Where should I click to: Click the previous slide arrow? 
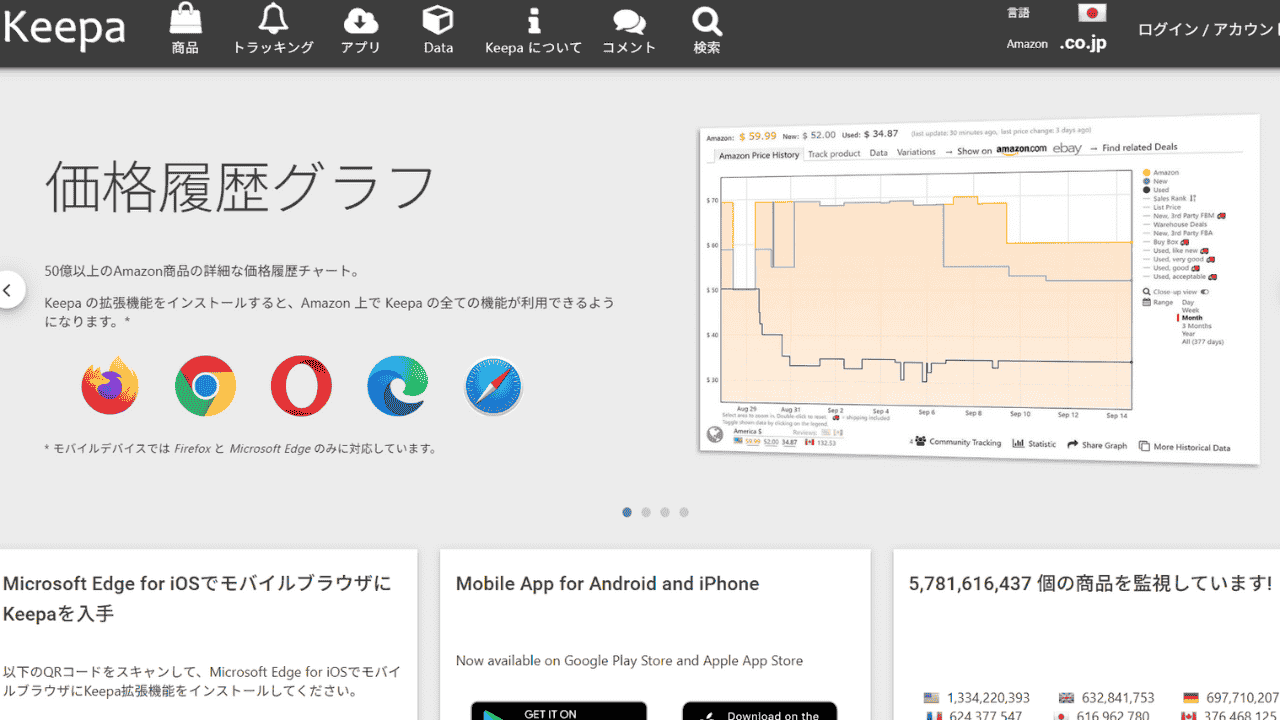8,290
